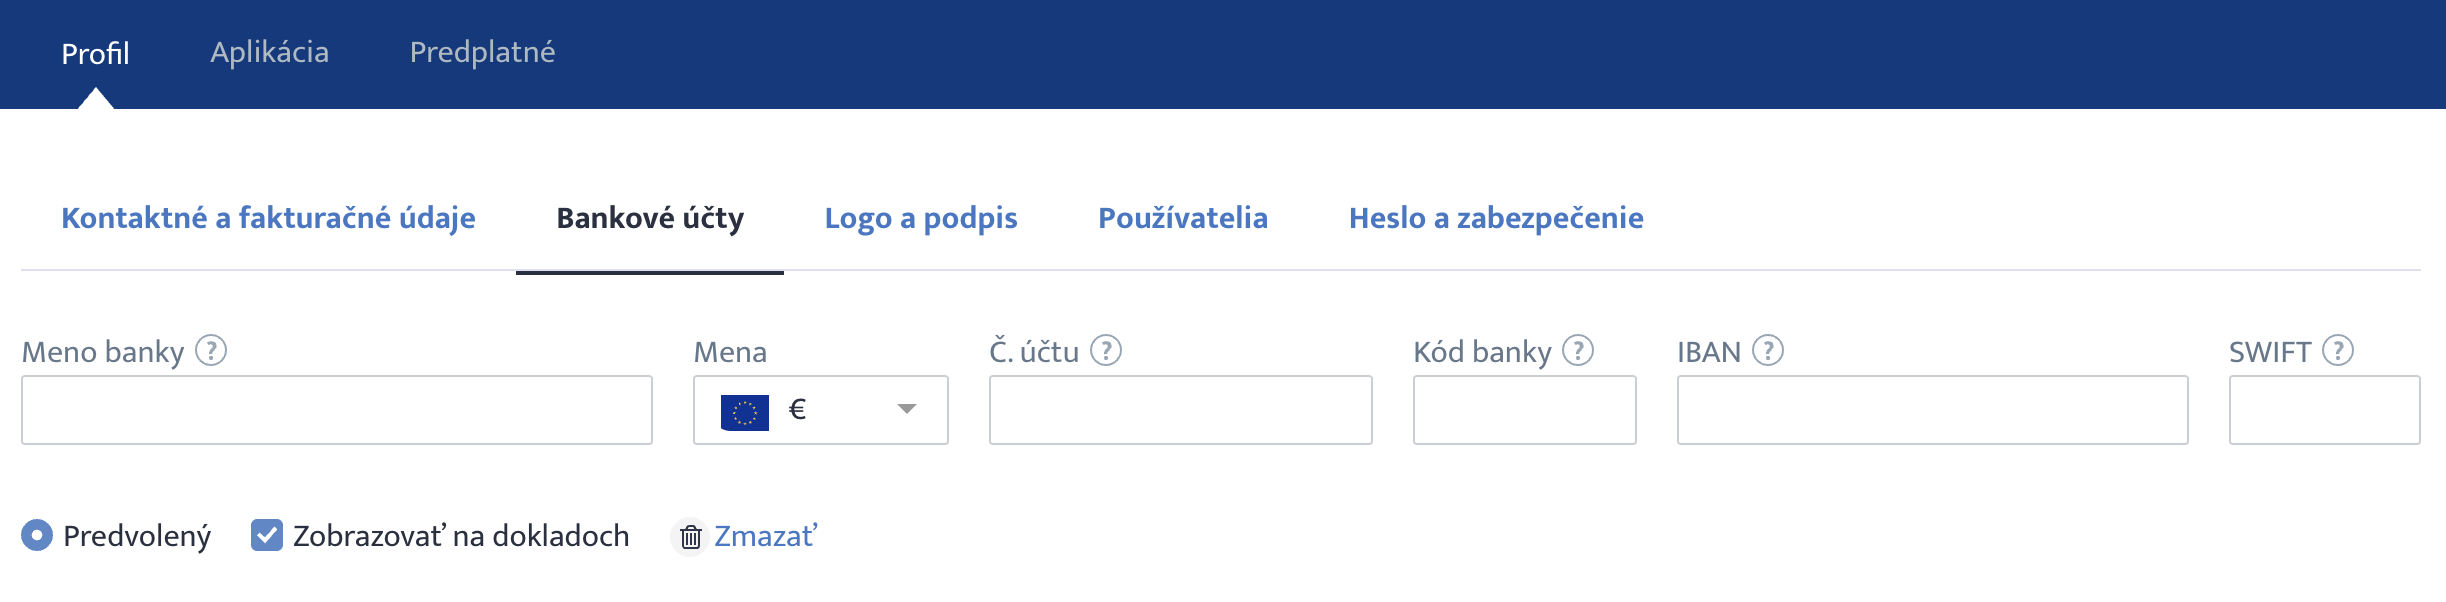The height and width of the screenshot is (602, 2446).
Task: Click the question mark next to Kód banky
Action: click(1578, 351)
